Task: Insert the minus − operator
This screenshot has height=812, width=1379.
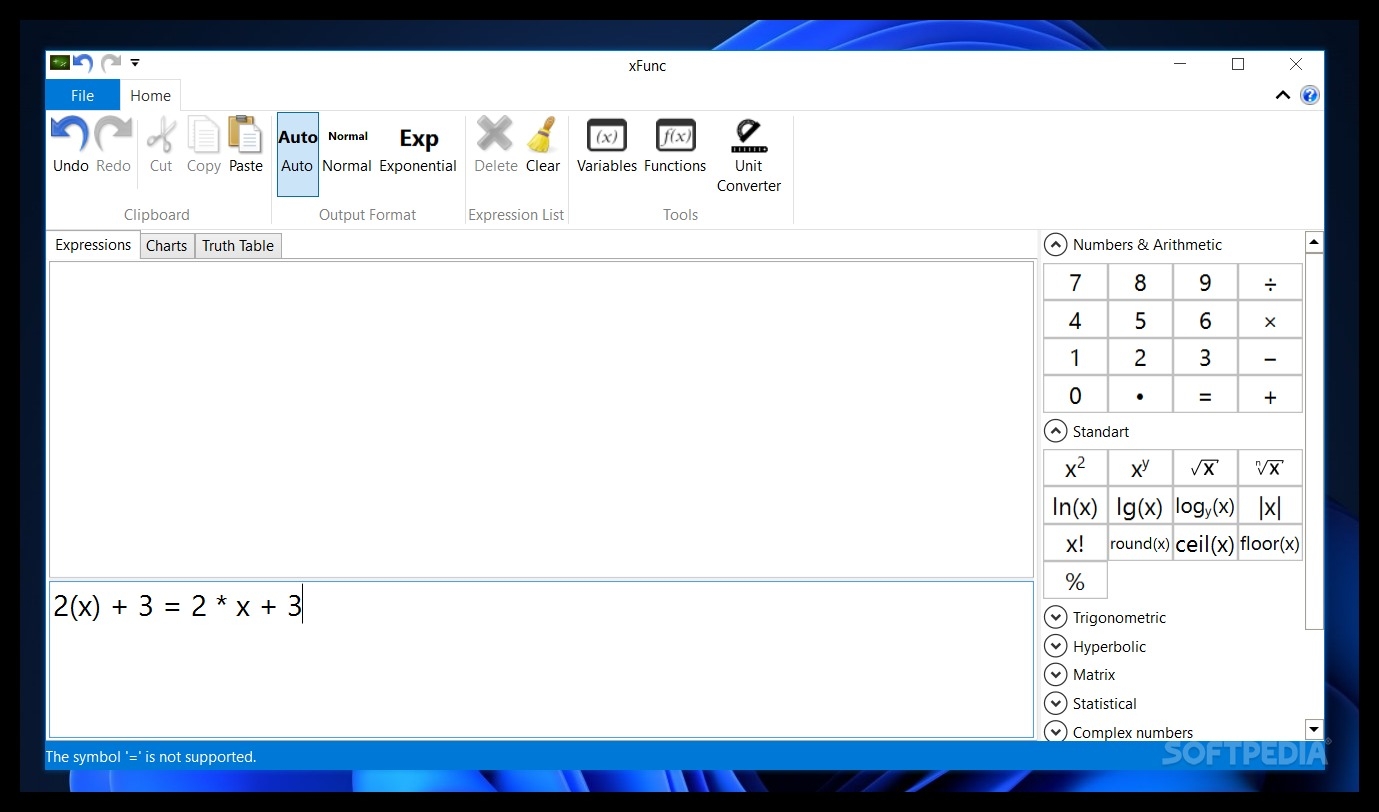Action: tap(1270, 358)
